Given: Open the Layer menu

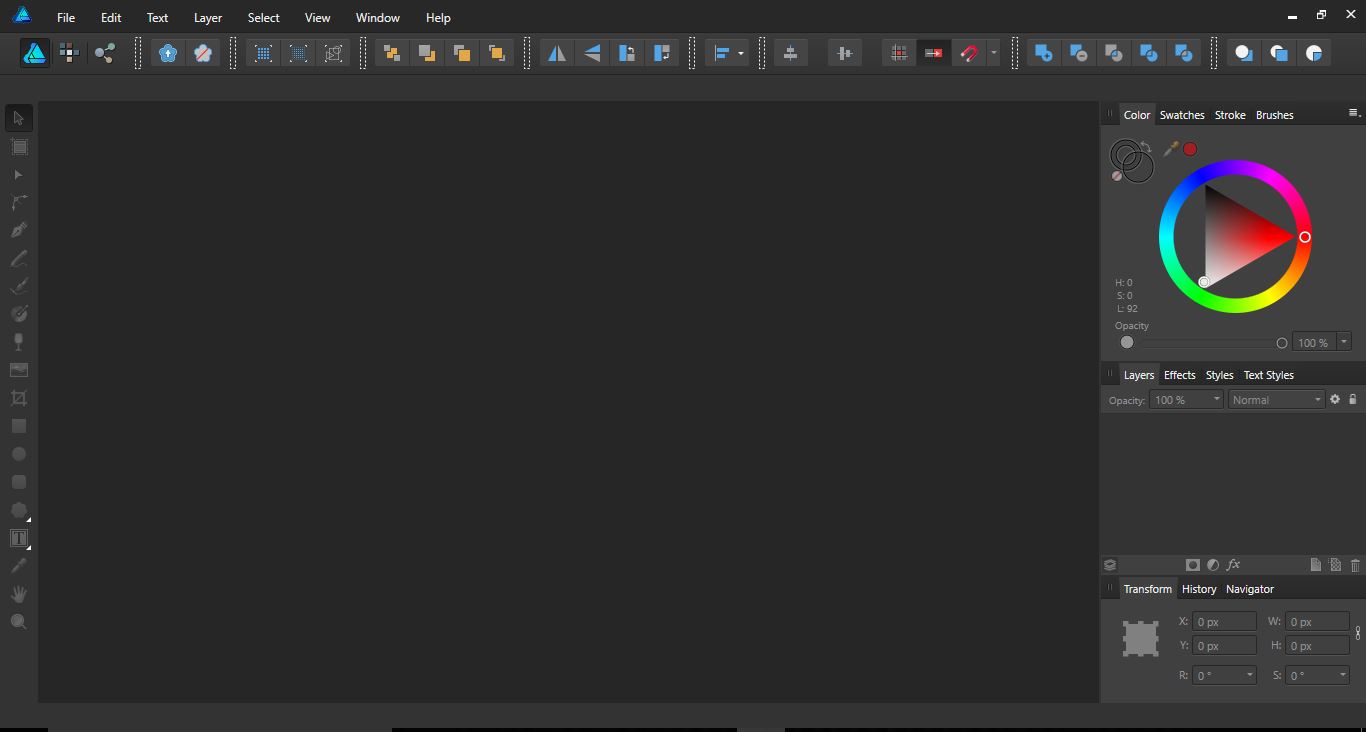Looking at the screenshot, I should click(207, 17).
